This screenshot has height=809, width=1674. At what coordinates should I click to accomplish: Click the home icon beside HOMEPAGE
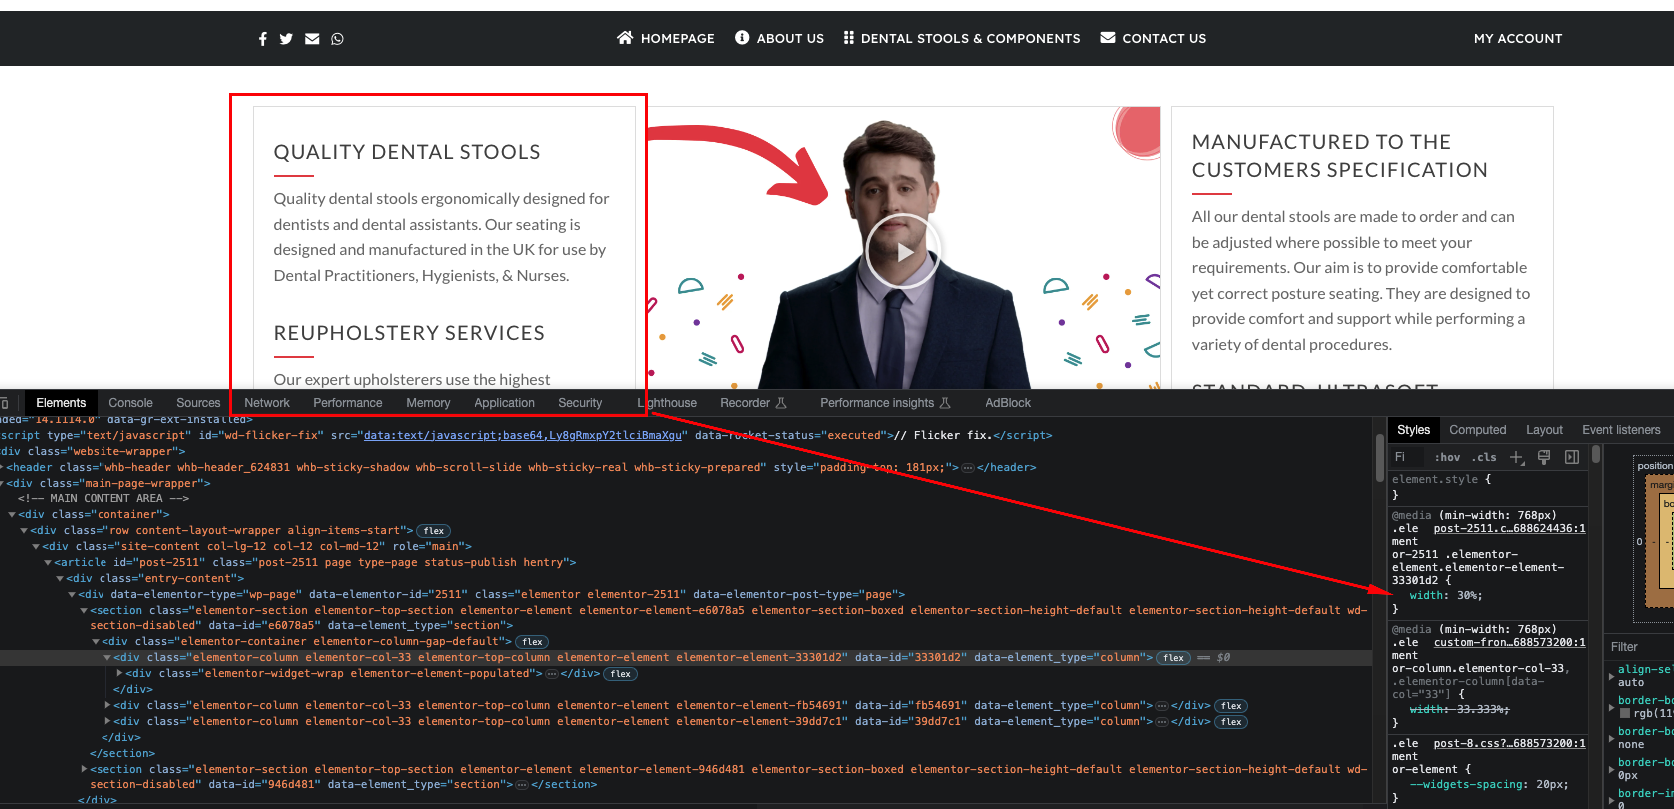pos(625,37)
